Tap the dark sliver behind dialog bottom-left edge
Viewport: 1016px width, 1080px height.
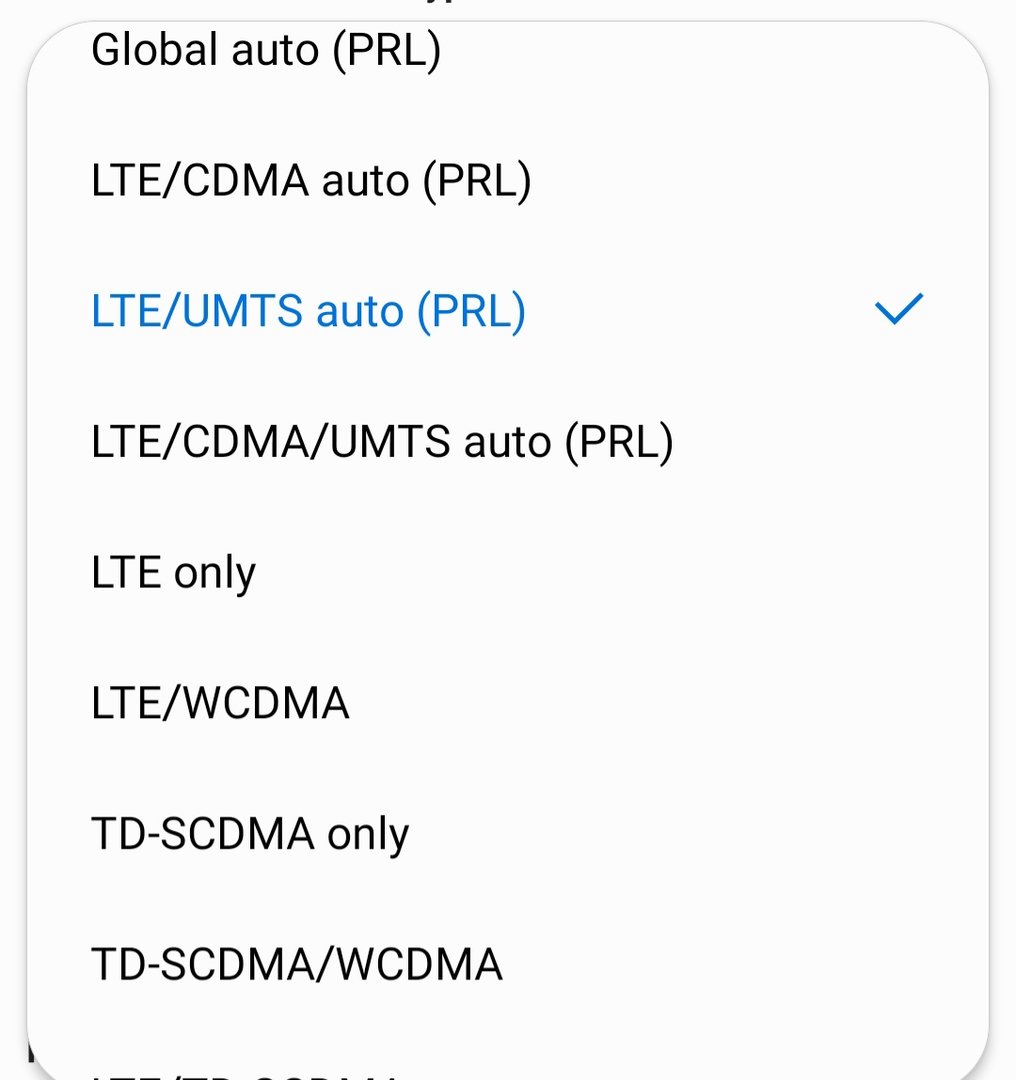point(30,1052)
